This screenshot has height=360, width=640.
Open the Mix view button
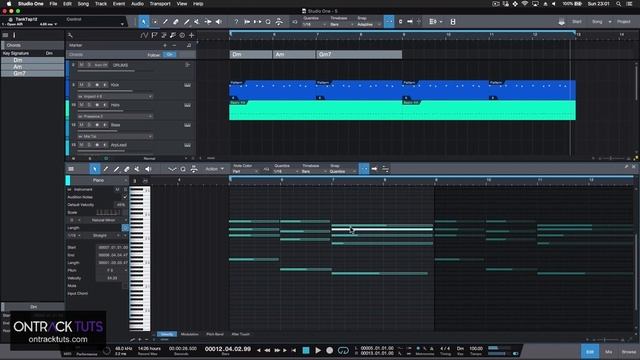coord(609,351)
